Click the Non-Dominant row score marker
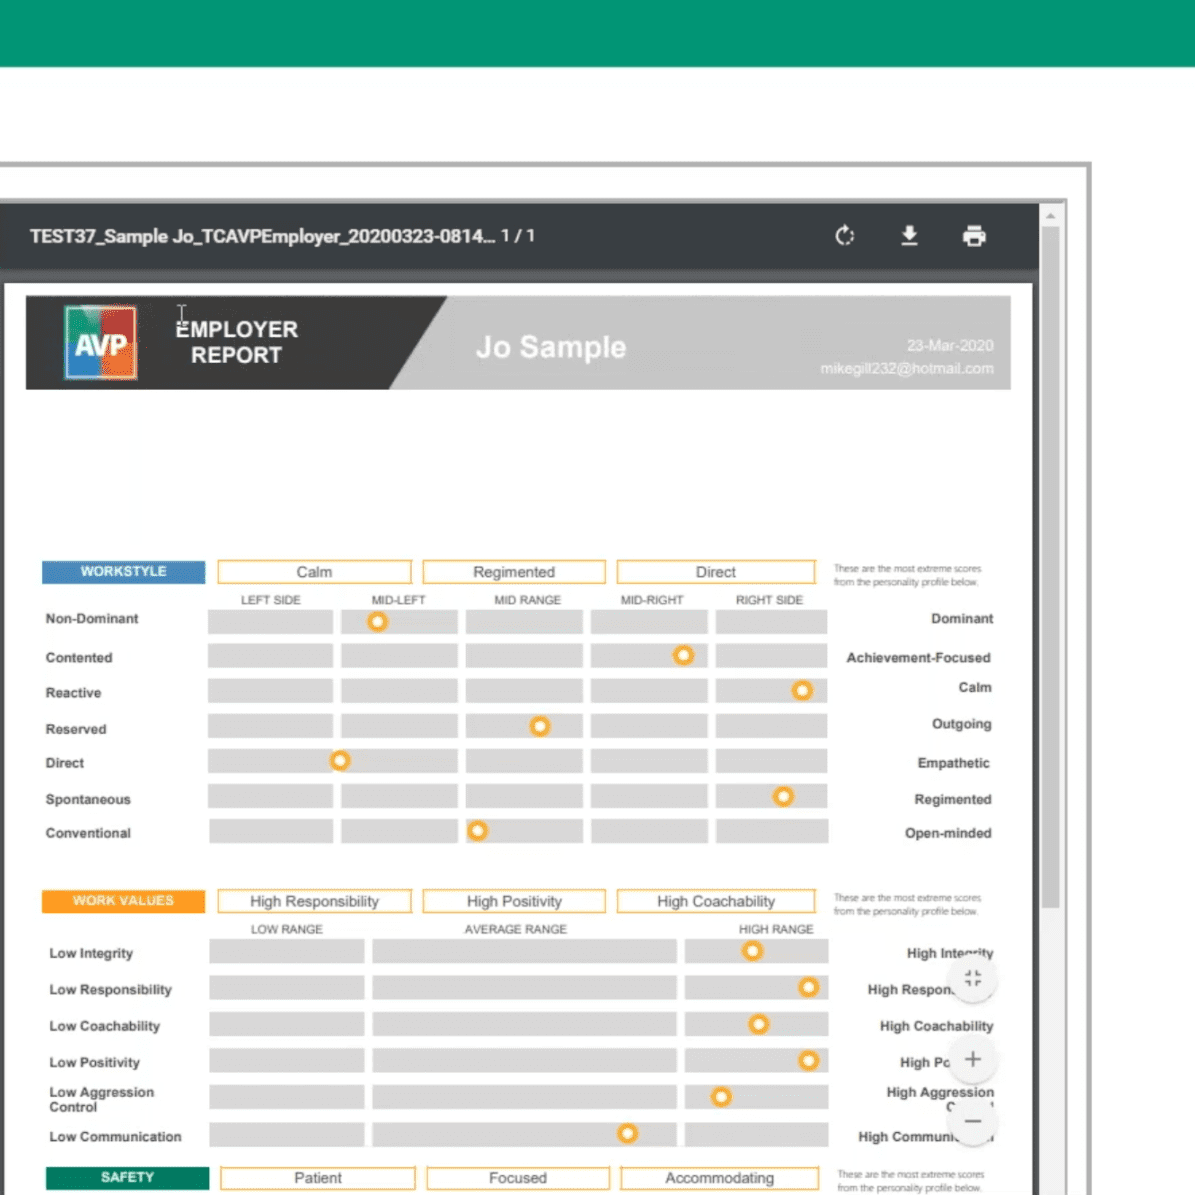The image size is (1195, 1195). pos(377,622)
